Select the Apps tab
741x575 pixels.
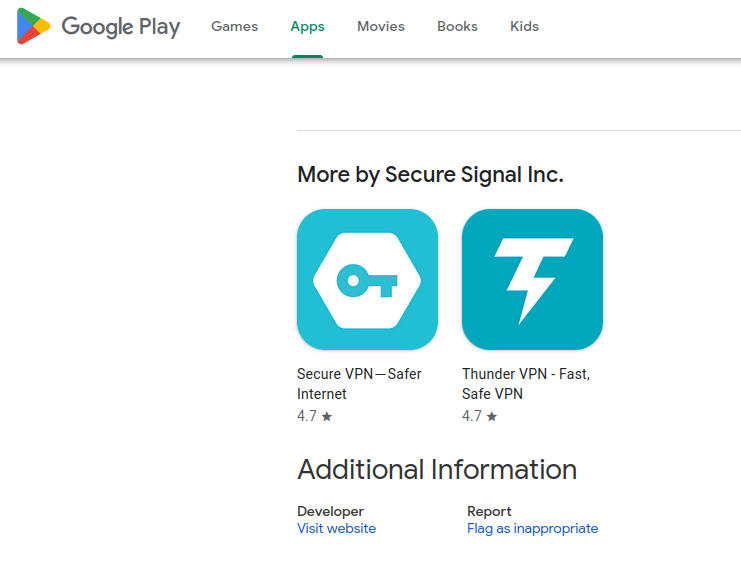click(307, 26)
